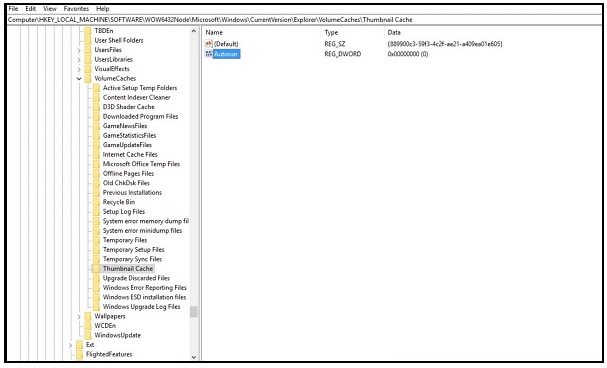Open the Edit menu
Viewport: 607px width, 368px height.
[x=31, y=9]
